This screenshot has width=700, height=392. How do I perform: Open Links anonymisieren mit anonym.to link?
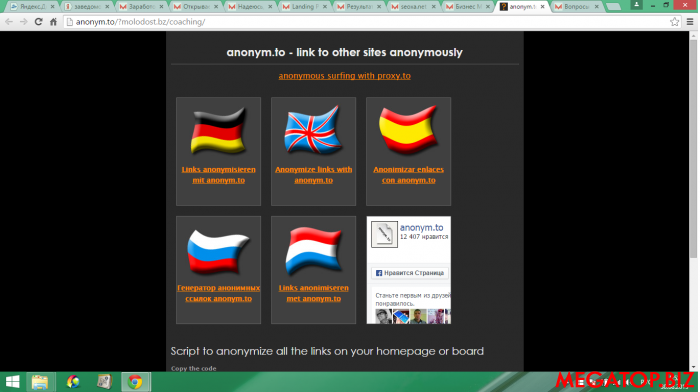[x=218, y=175]
